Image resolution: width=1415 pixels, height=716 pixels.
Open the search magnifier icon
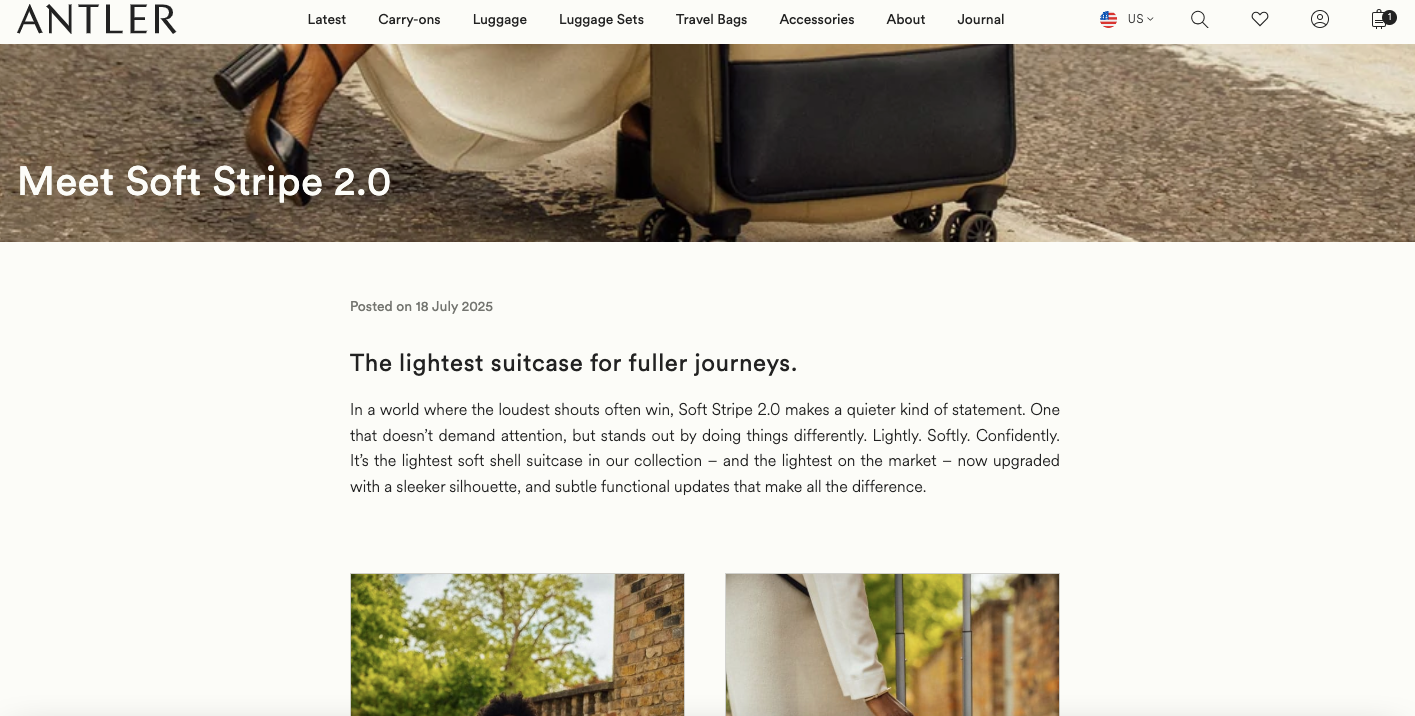pyautogui.click(x=1199, y=19)
